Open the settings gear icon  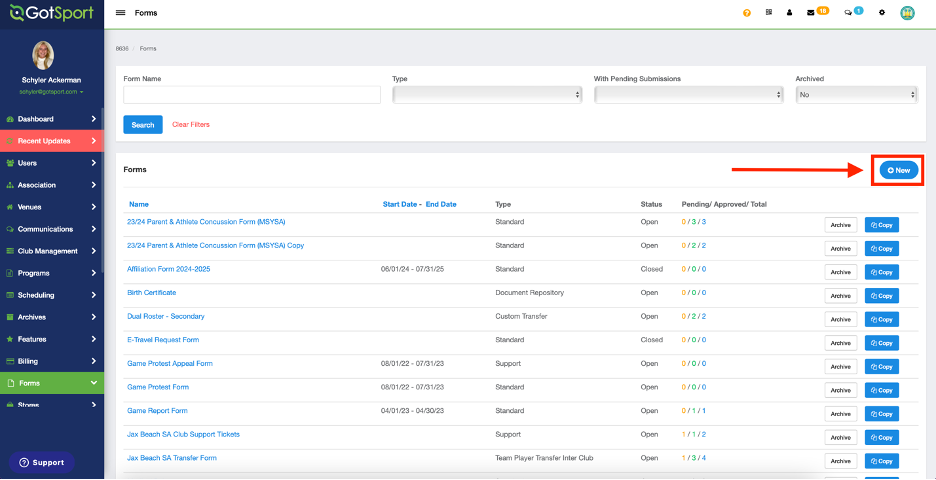tap(882, 13)
